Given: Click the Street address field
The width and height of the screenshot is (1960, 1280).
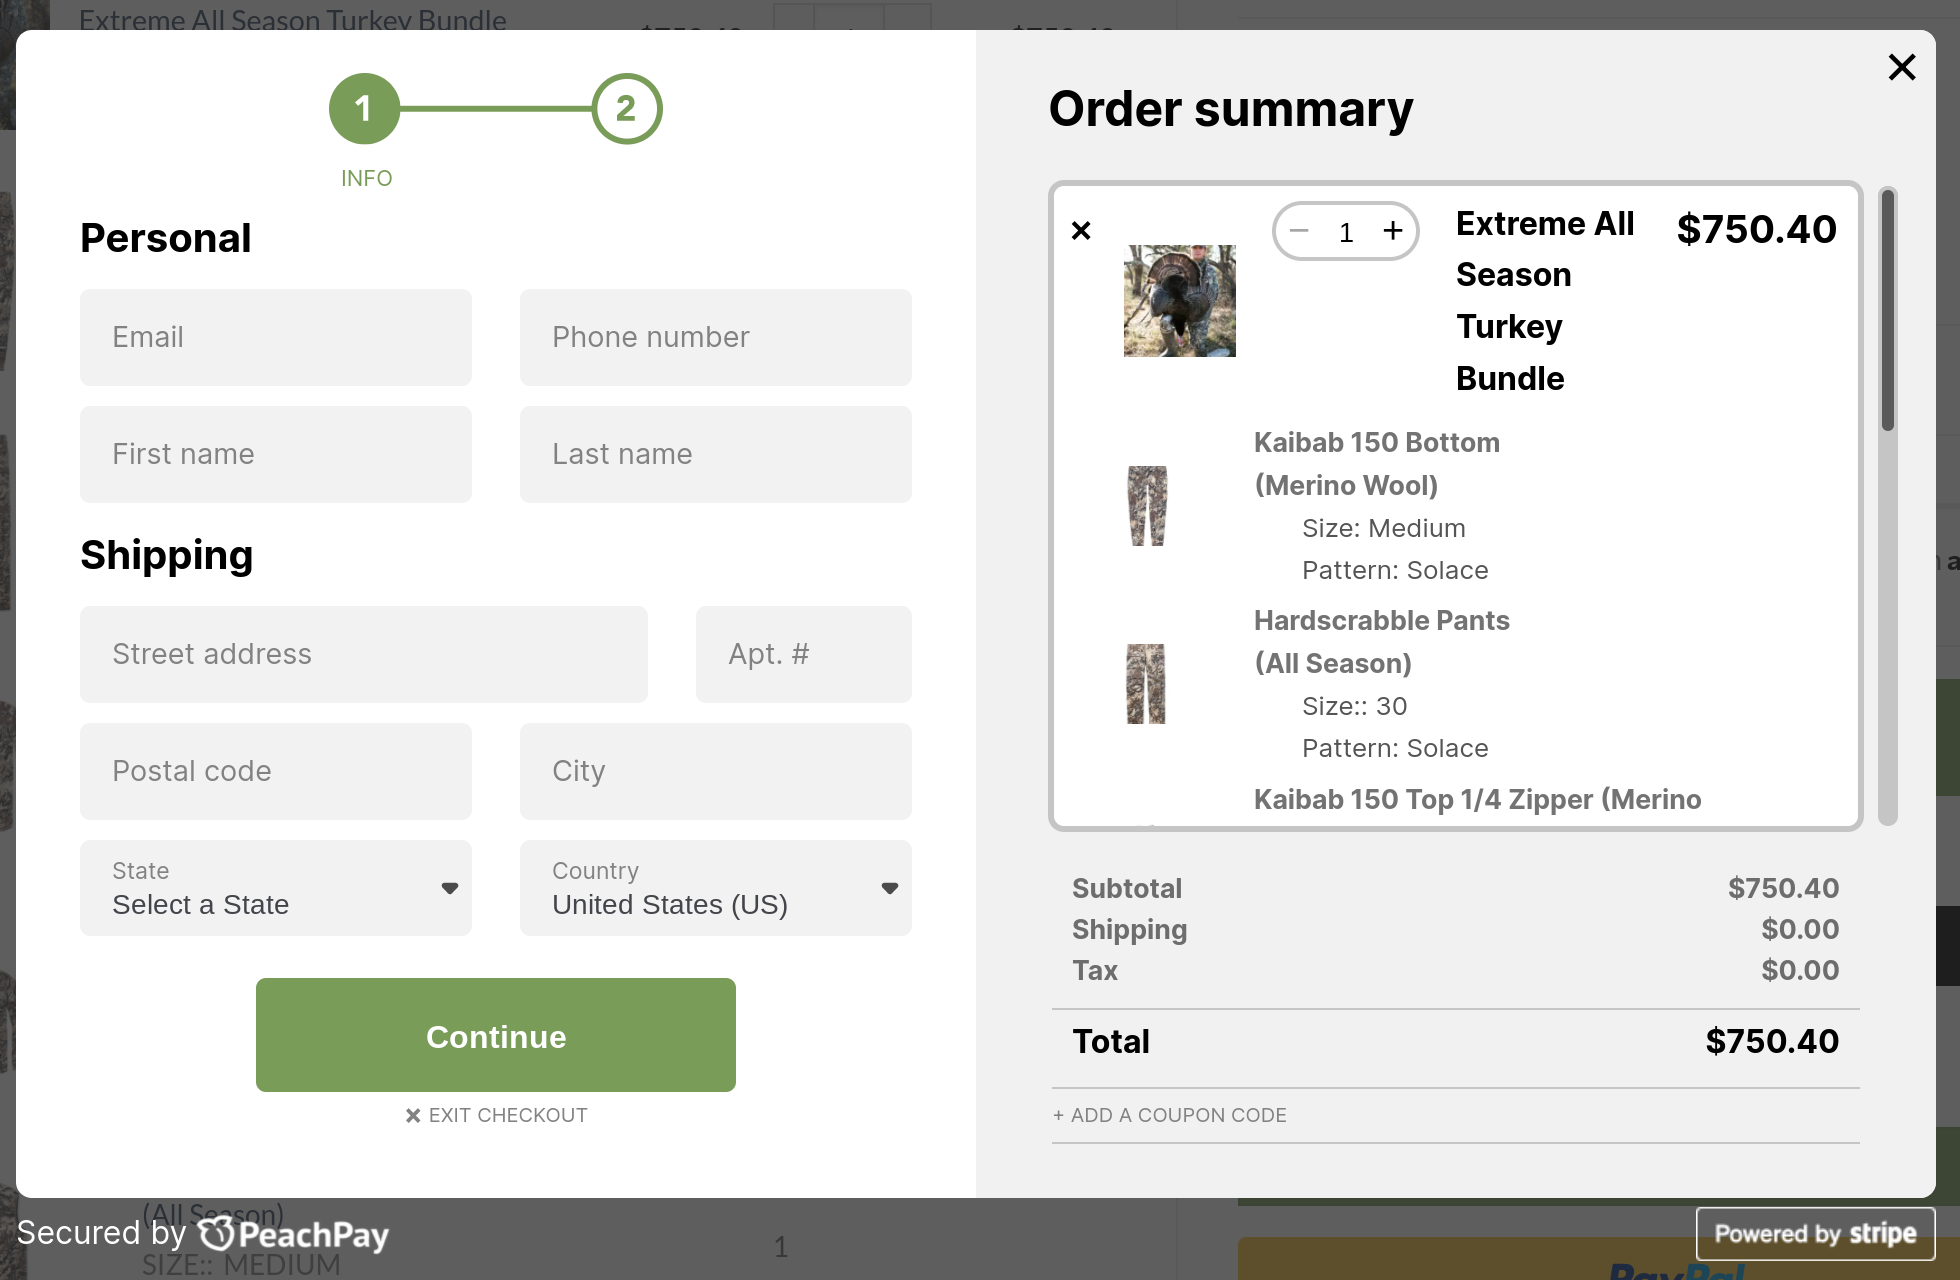Looking at the screenshot, I should click(364, 654).
